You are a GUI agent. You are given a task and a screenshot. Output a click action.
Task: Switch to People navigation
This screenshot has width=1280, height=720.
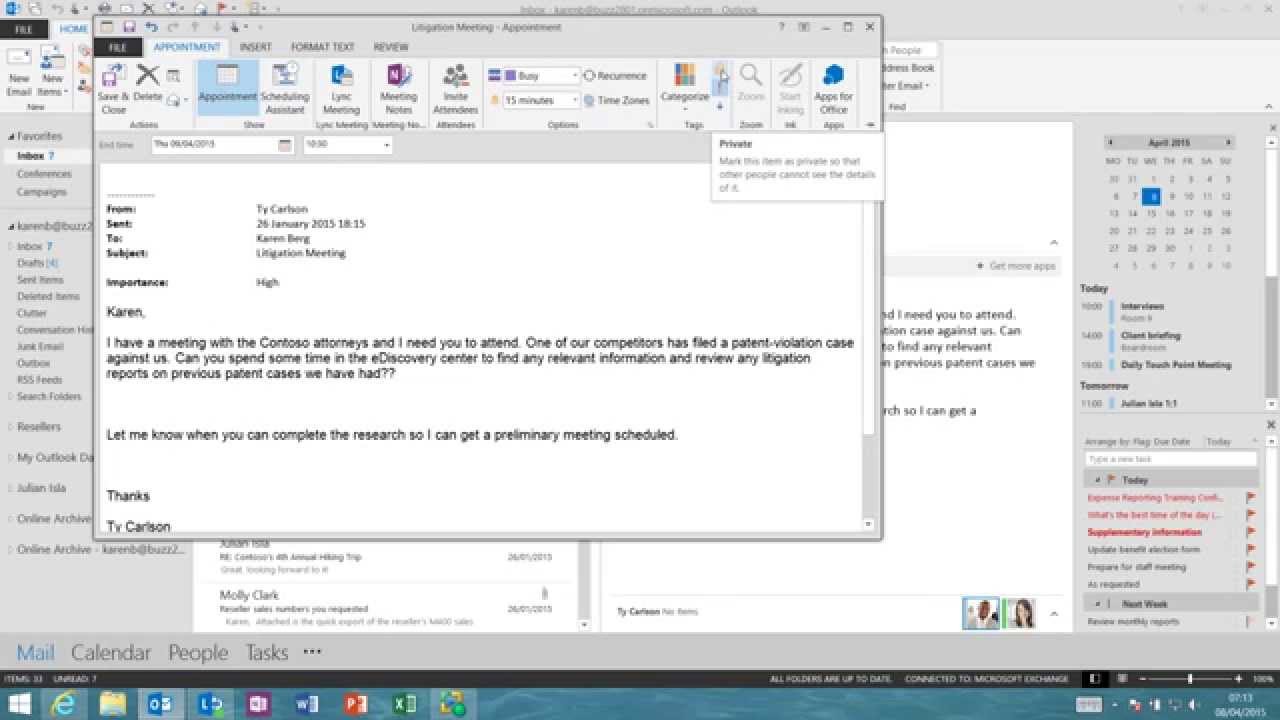tap(198, 652)
